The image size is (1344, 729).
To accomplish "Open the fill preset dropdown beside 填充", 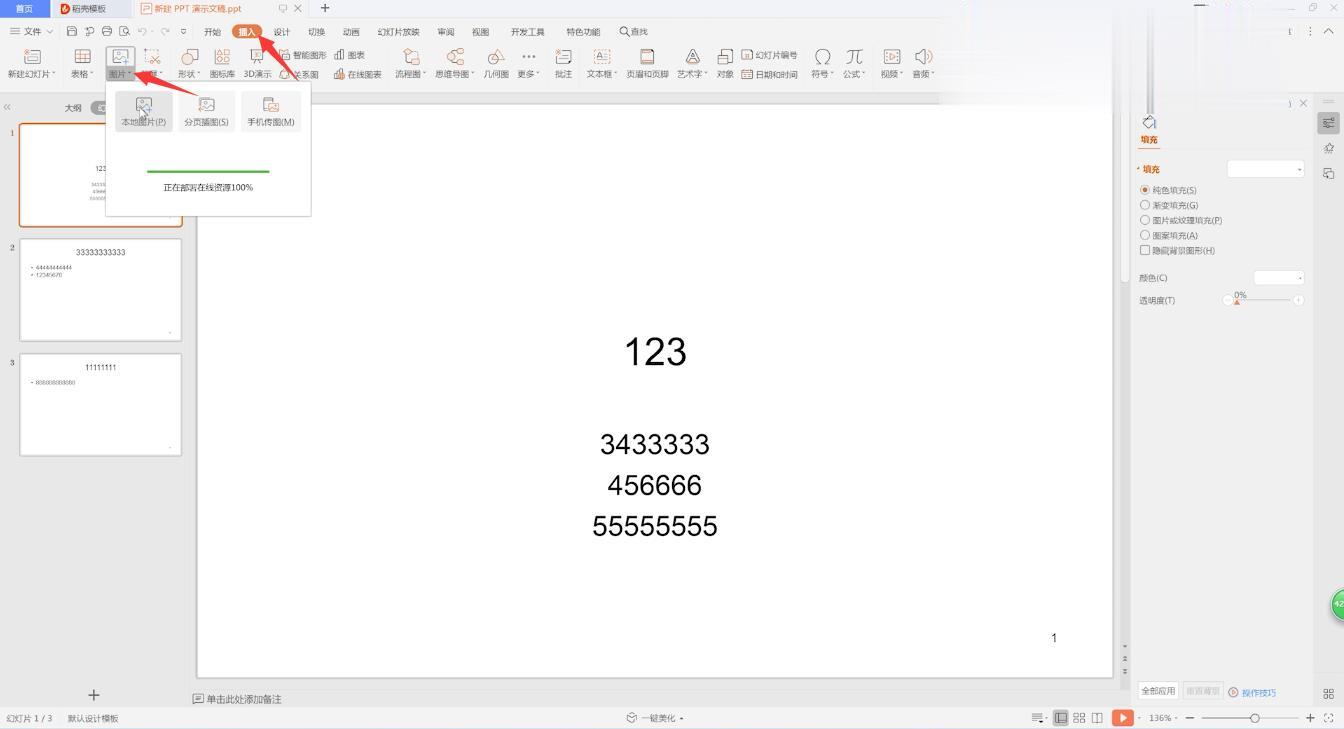I will 1265,169.
